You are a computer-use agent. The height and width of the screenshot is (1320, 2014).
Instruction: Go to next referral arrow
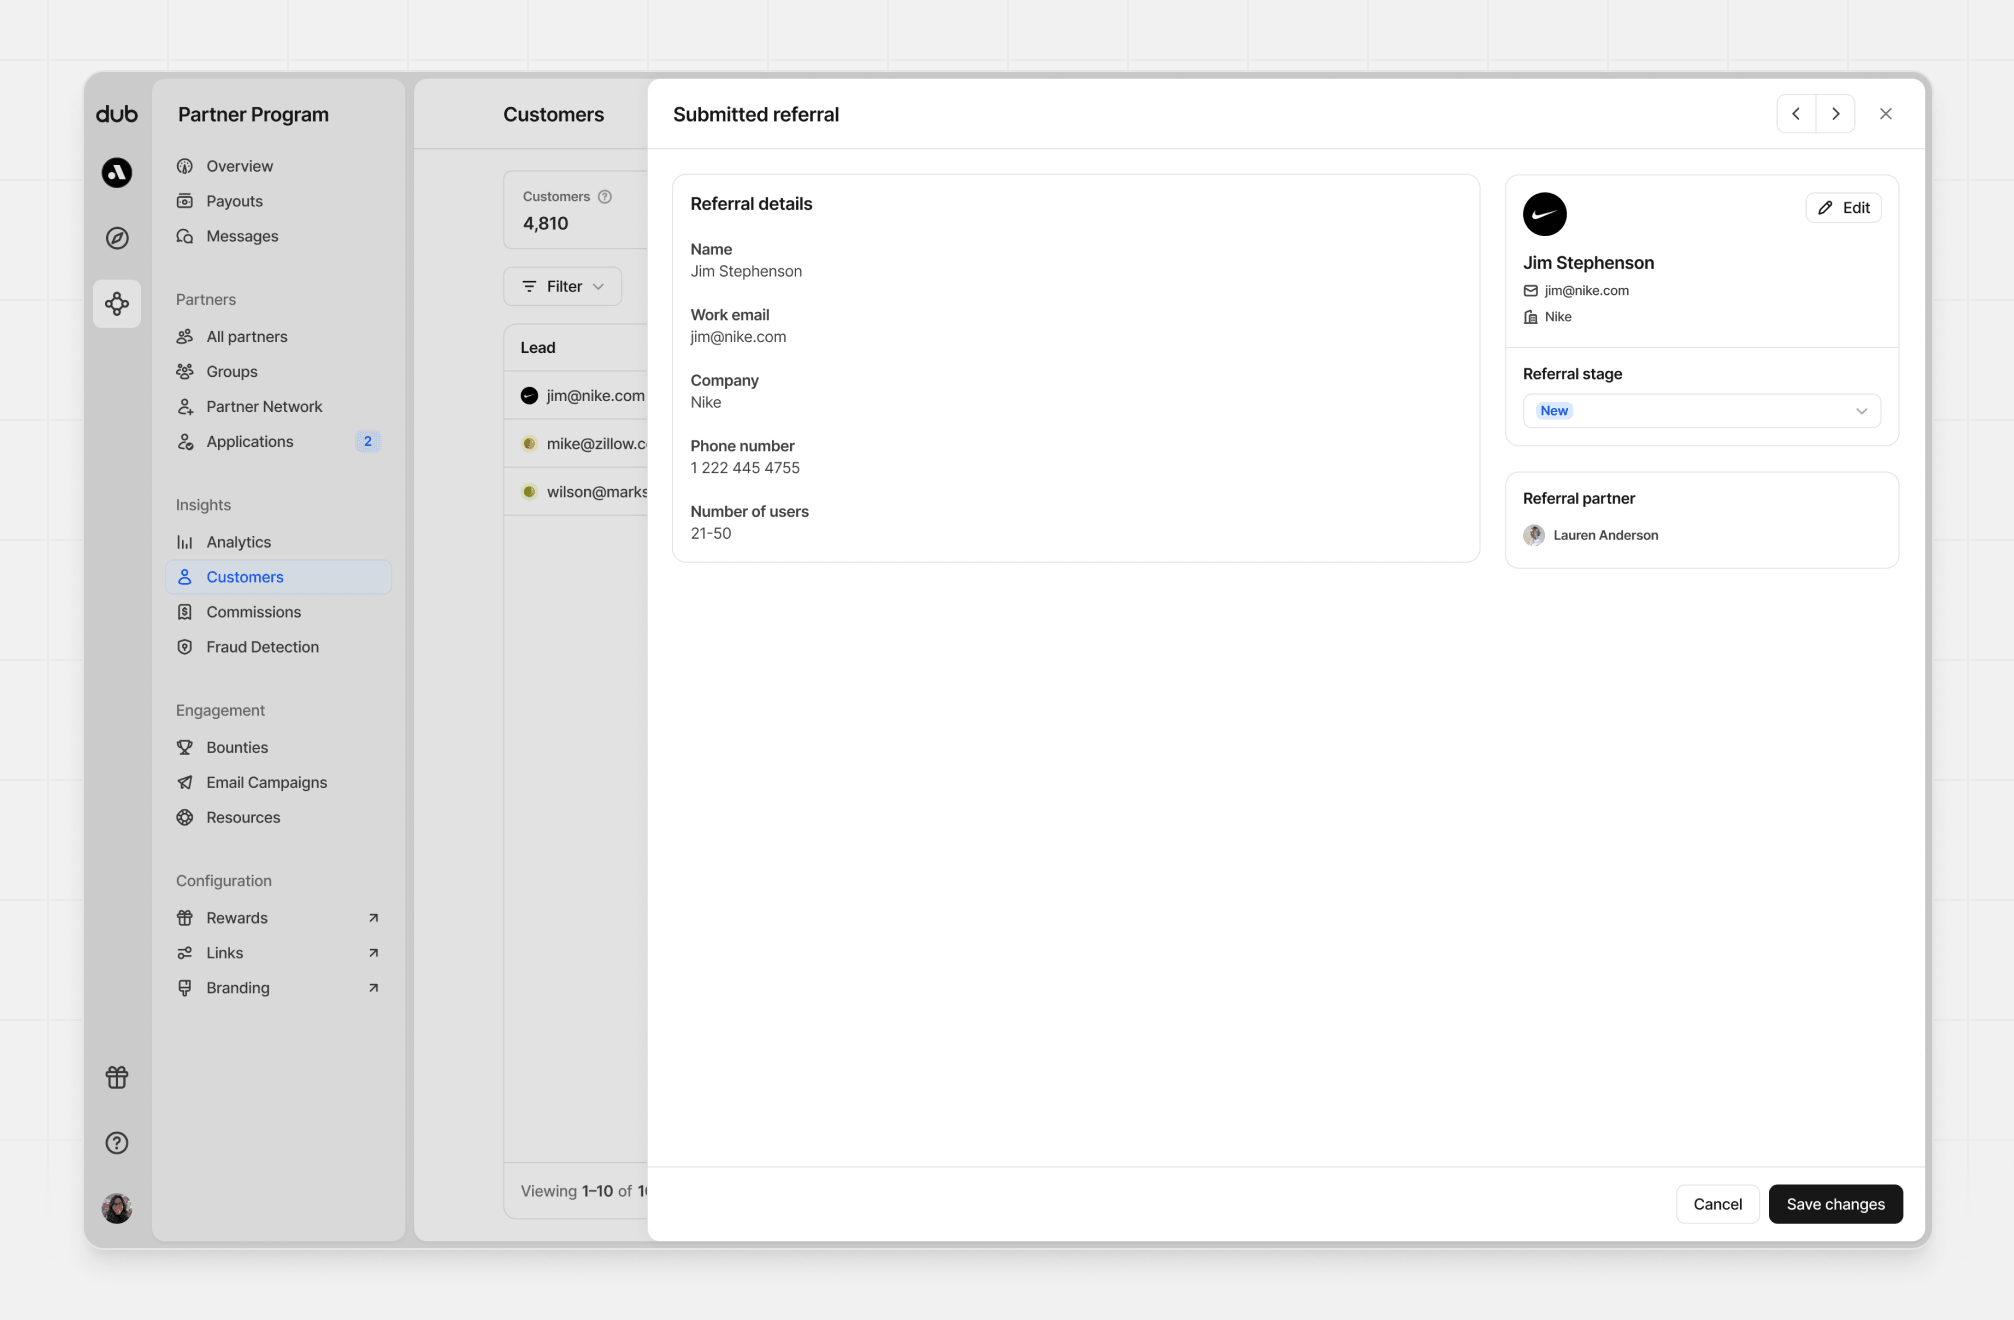point(1836,114)
